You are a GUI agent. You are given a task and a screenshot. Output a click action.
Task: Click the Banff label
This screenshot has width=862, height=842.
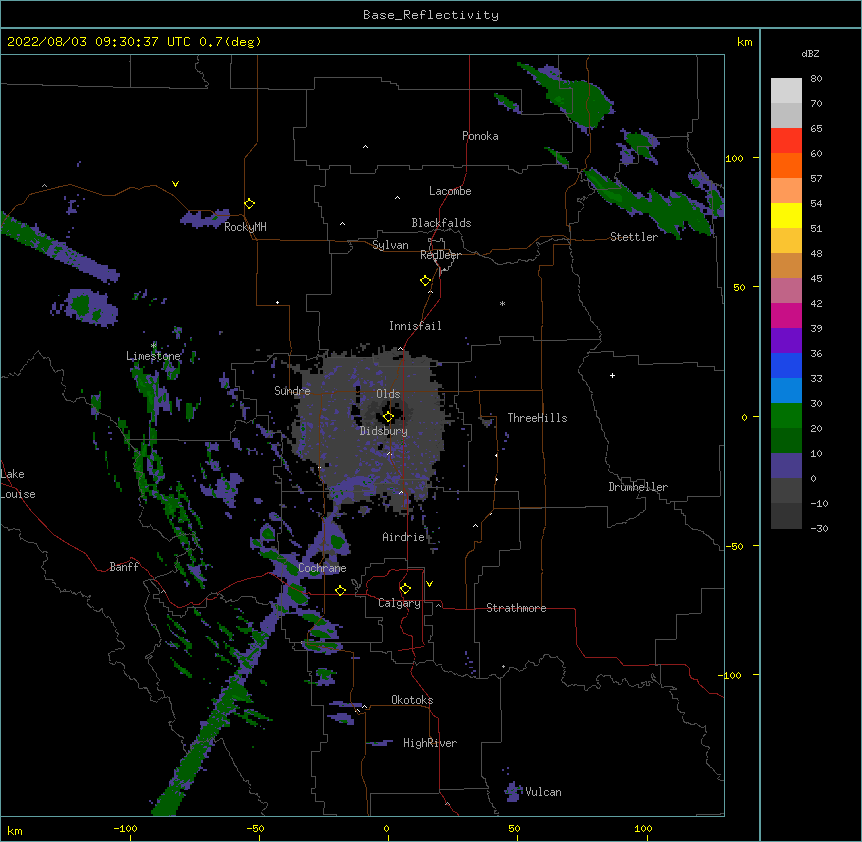click(x=124, y=567)
